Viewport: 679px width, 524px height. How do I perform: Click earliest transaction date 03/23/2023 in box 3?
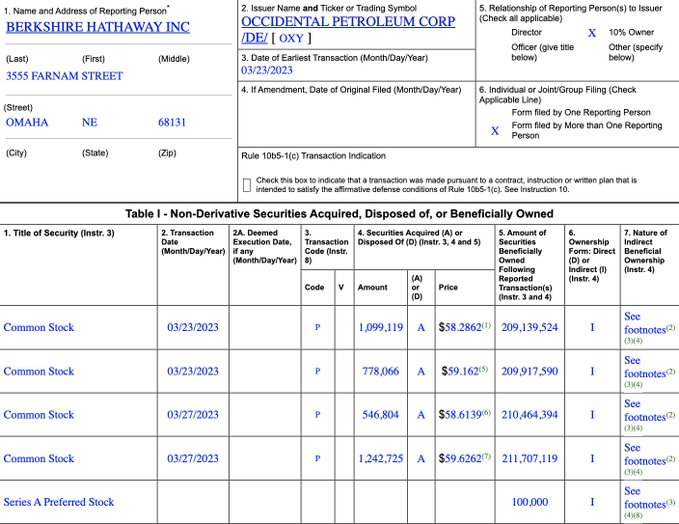tap(267, 70)
